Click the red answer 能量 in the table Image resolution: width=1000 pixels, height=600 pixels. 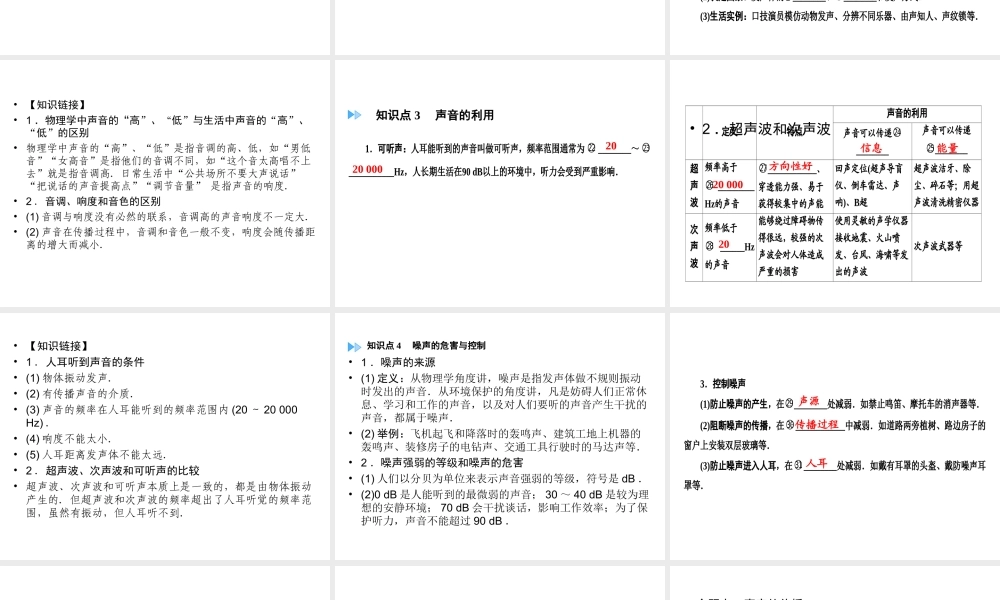(947, 148)
